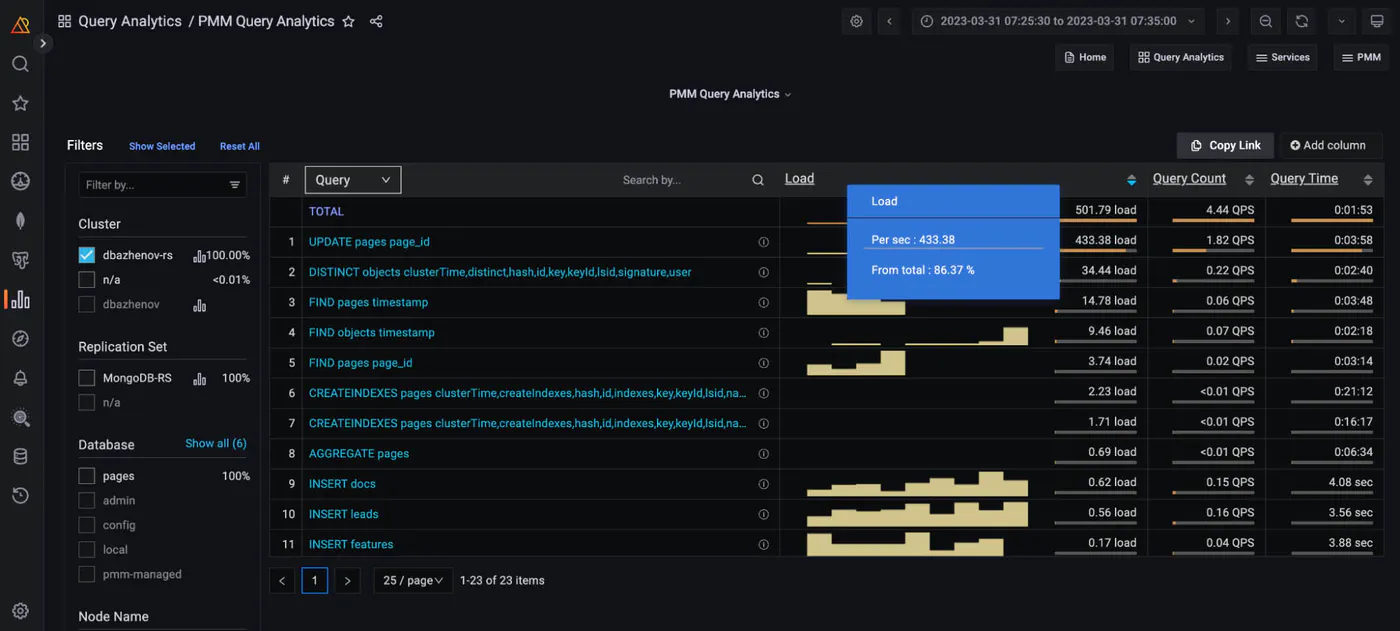Click Reset All filters link
The image size is (1400, 631).
[240, 146]
